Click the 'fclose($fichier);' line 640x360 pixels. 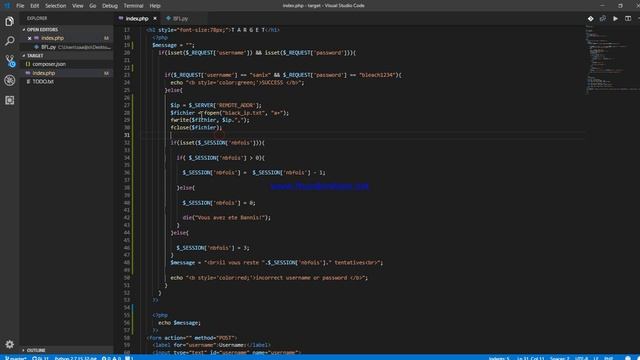[x=196, y=128]
